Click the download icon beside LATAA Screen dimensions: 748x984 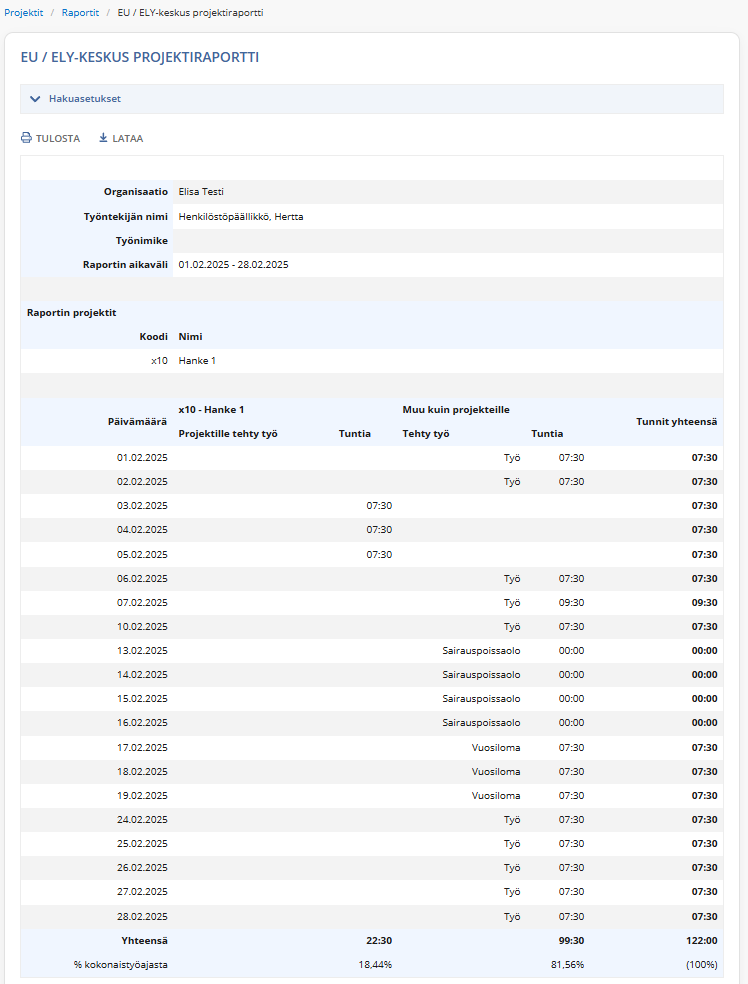(104, 138)
